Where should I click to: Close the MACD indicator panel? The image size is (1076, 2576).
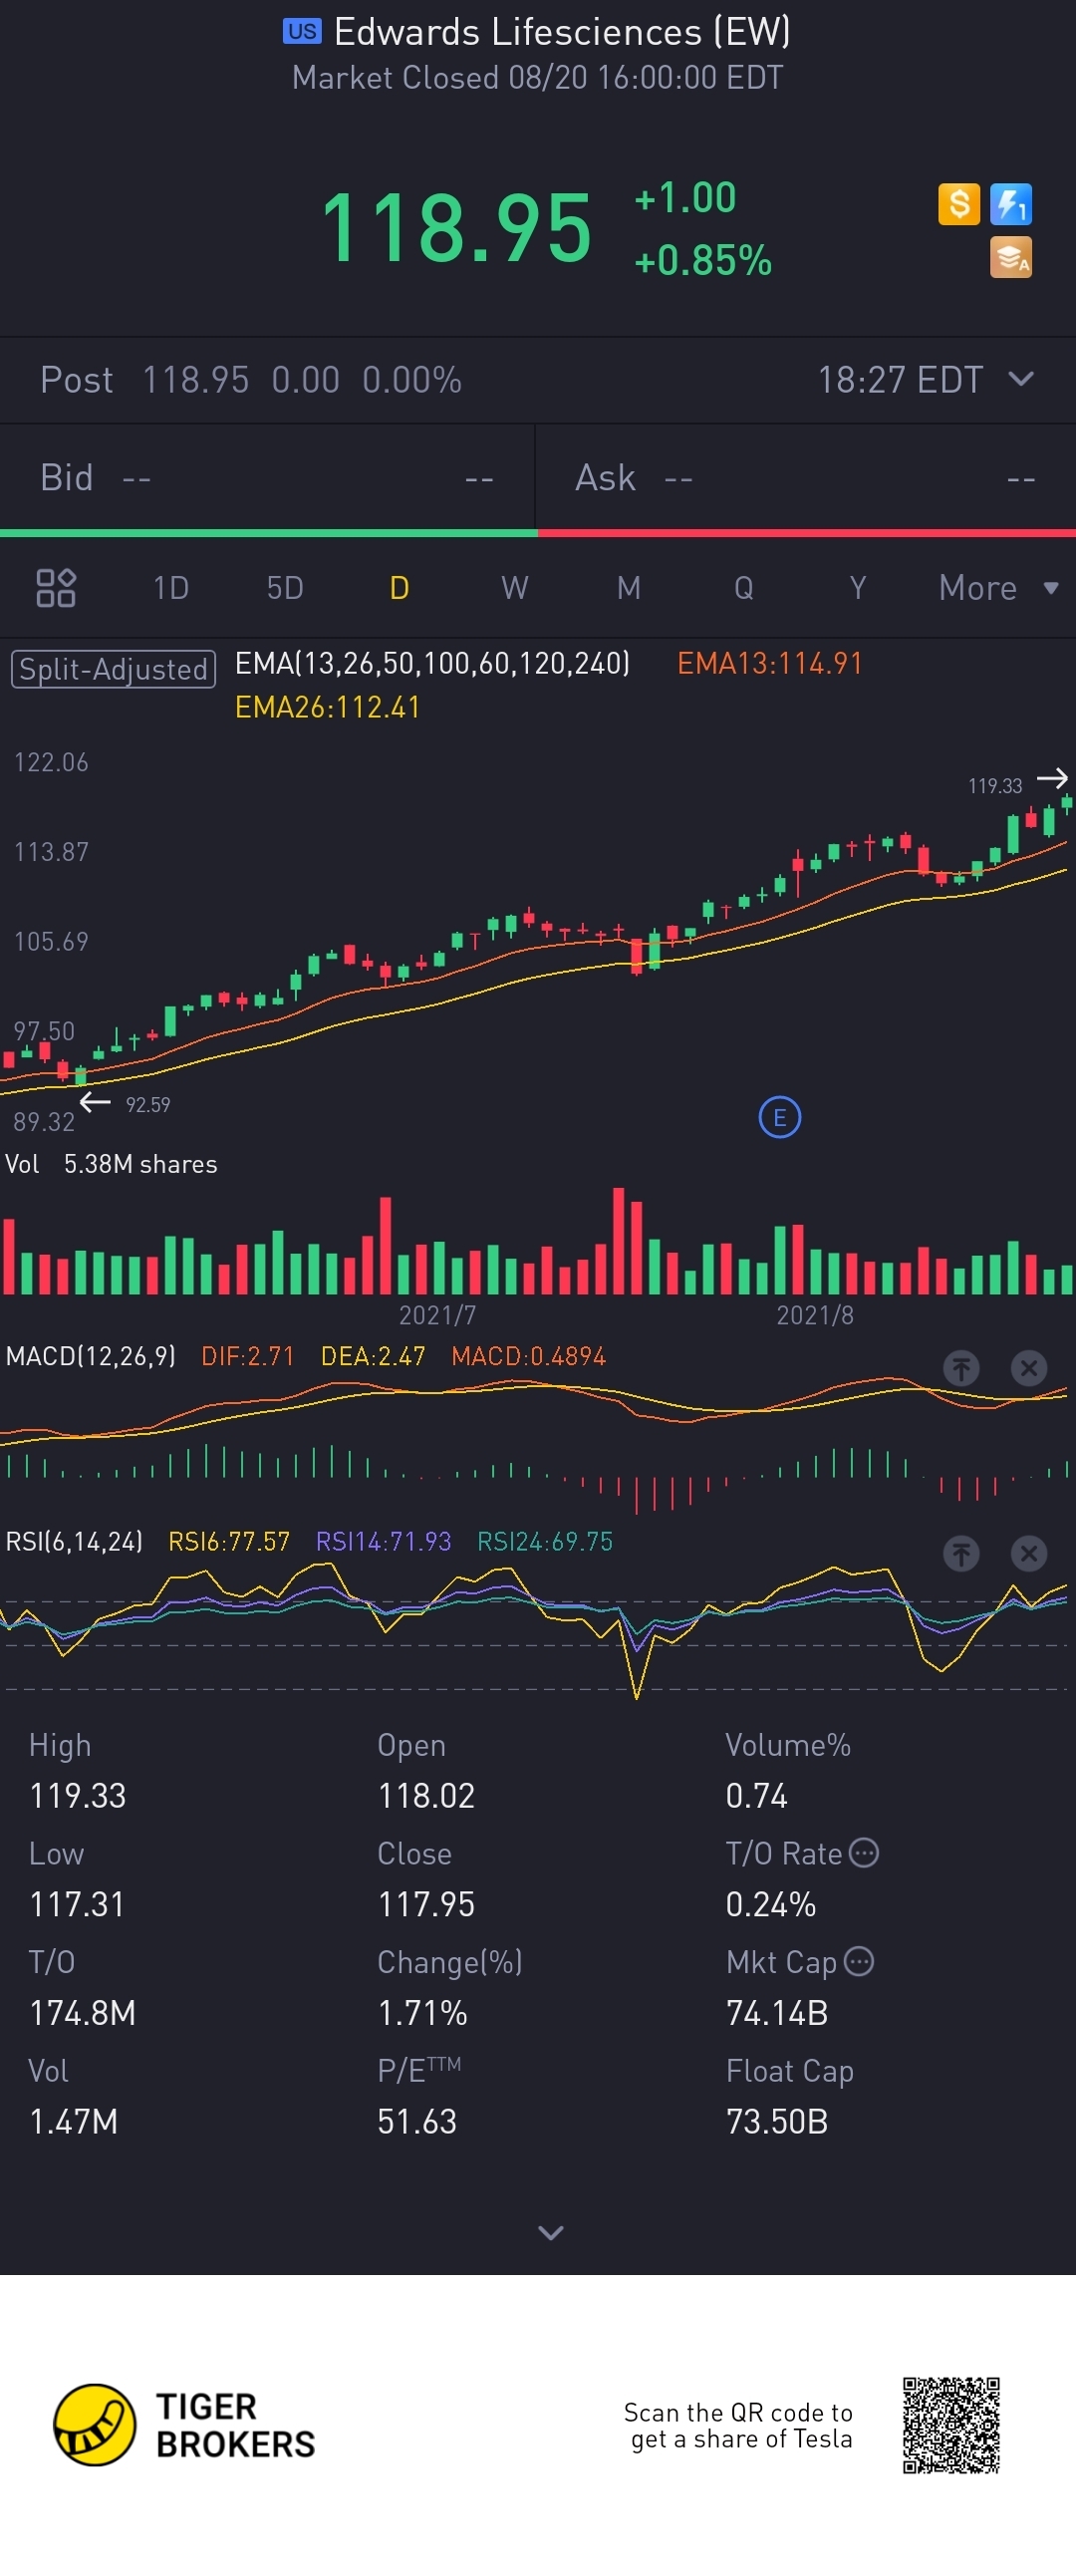coord(1028,1367)
